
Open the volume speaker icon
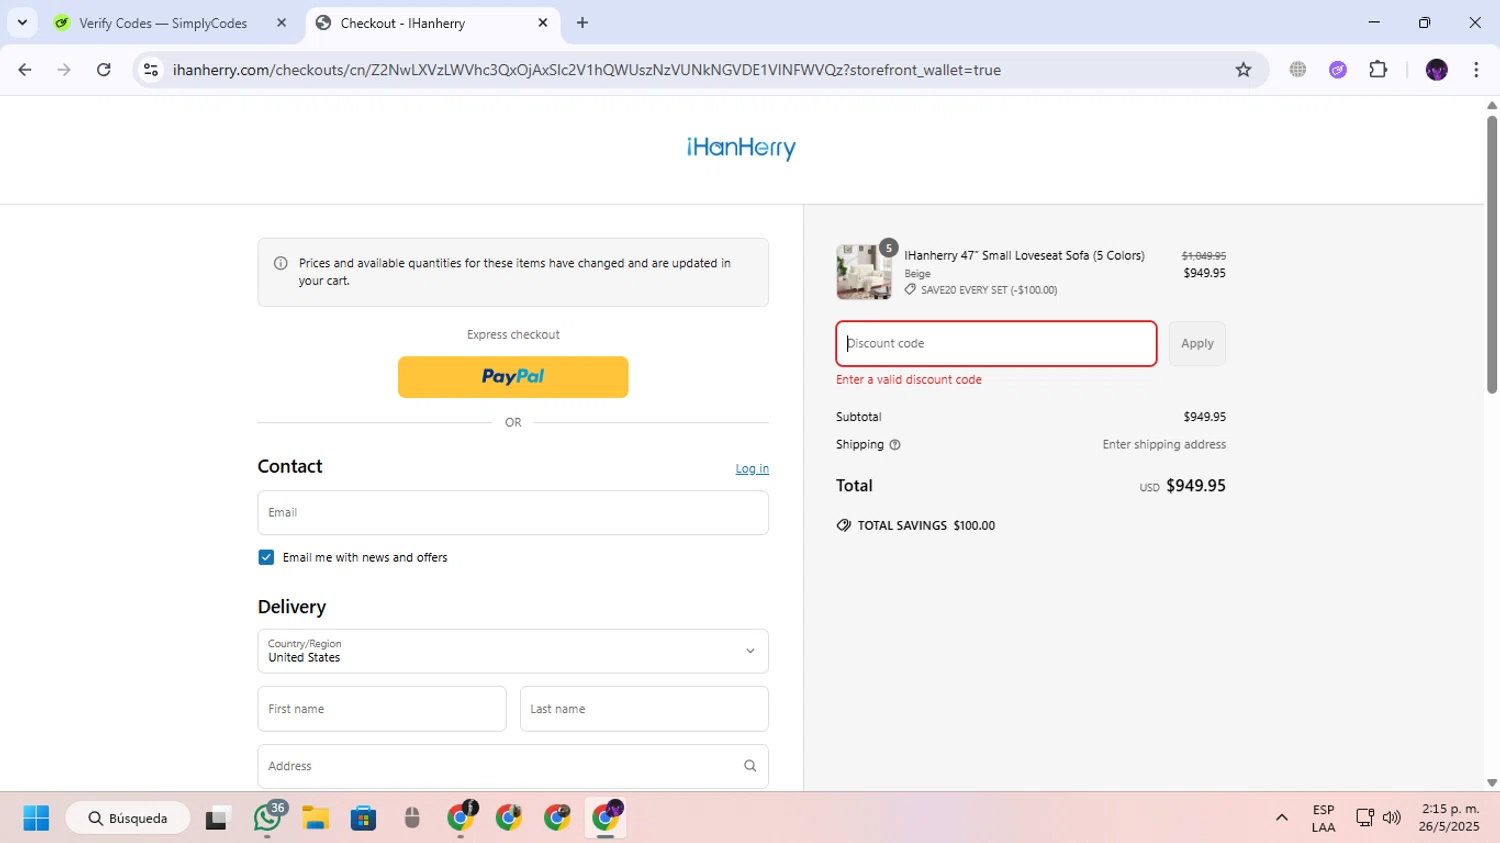[x=1392, y=818]
